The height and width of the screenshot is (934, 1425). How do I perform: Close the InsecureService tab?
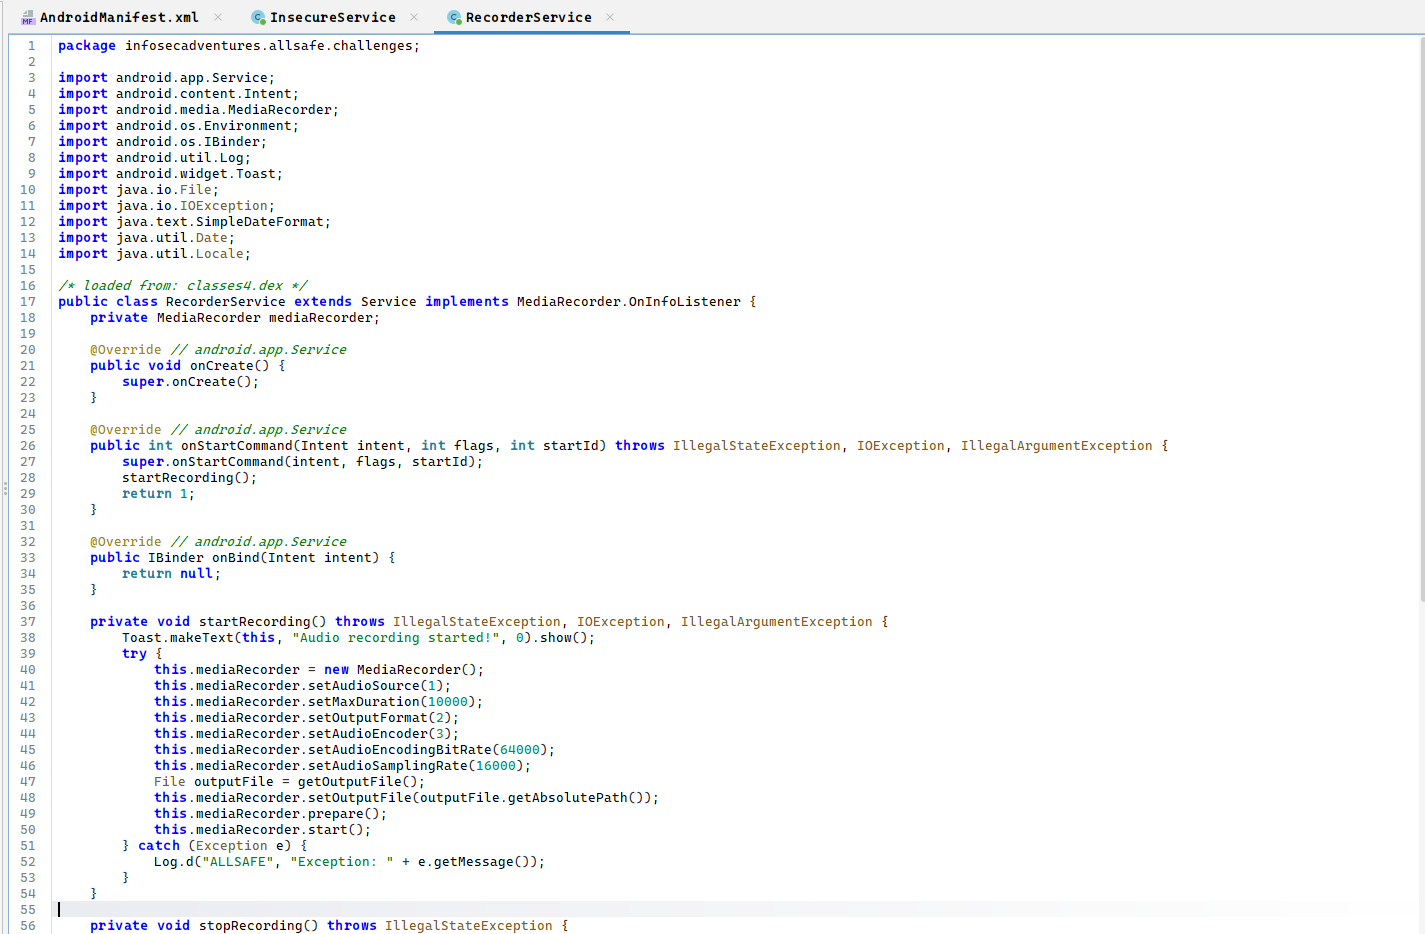coord(414,17)
